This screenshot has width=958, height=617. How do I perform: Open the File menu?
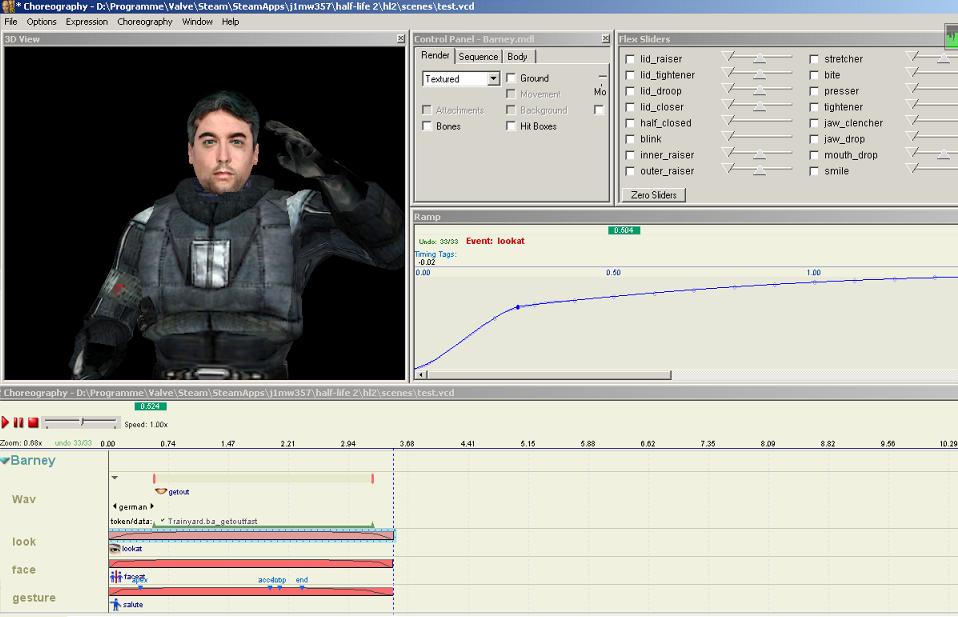tap(11, 21)
